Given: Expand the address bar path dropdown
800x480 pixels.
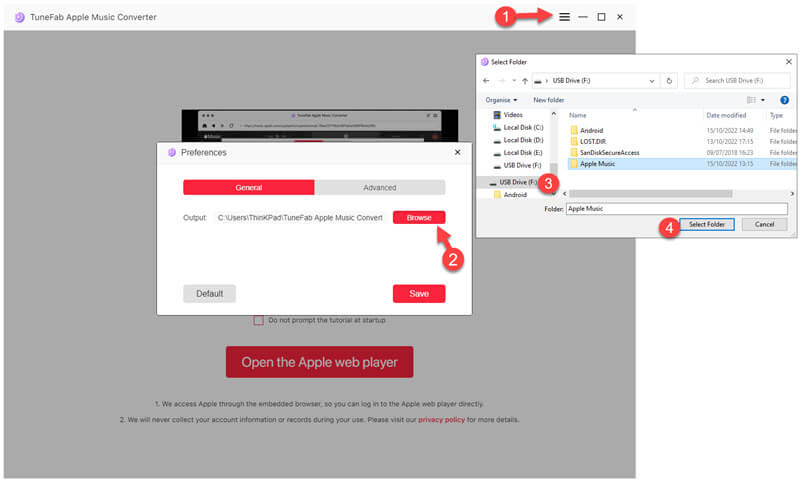Looking at the screenshot, I should tap(652, 81).
